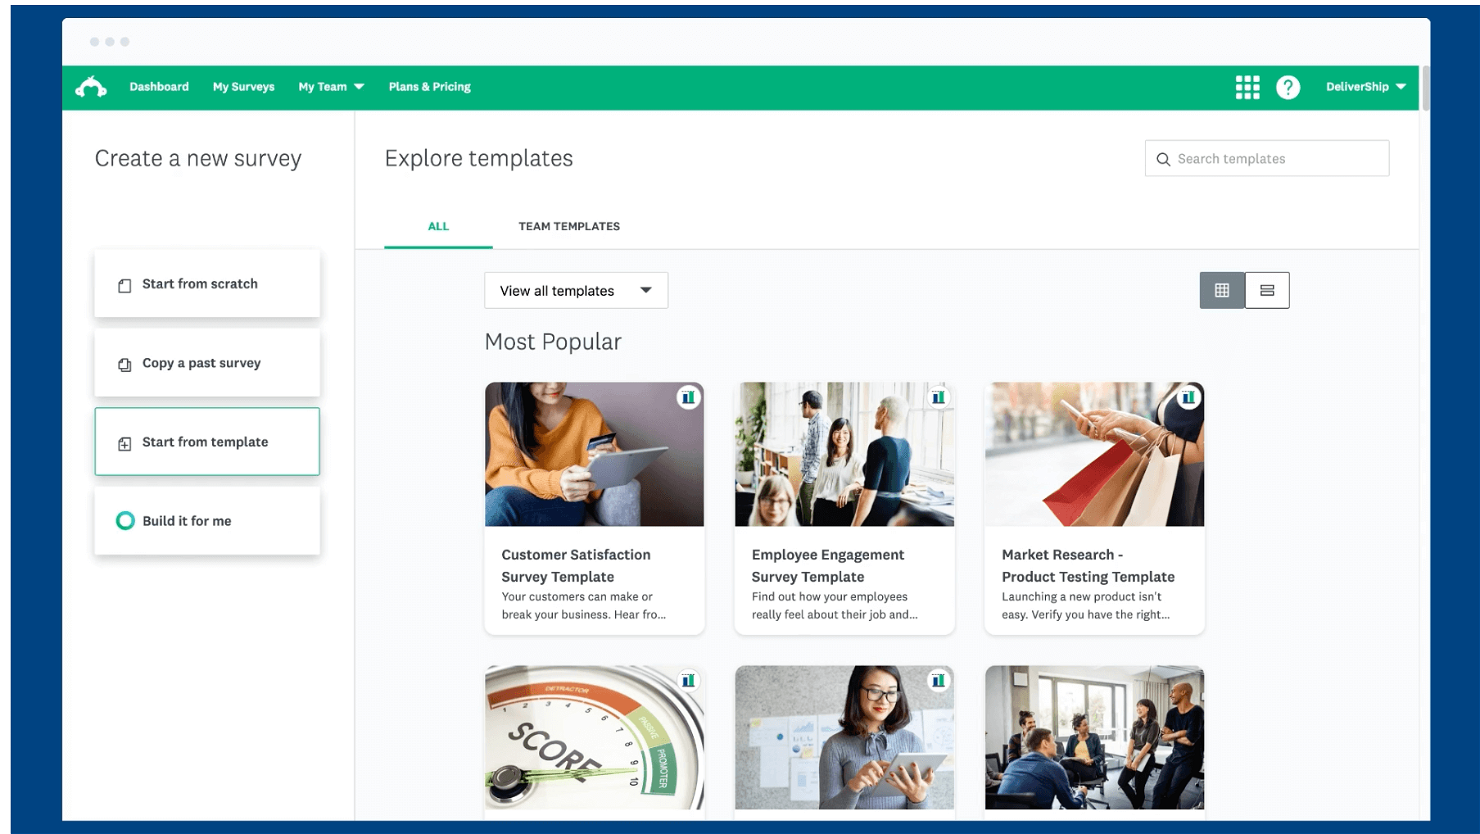The height and width of the screenshot is (834, 1480).
Task: Choose the Start from scratch option
Action: point(207,284)
